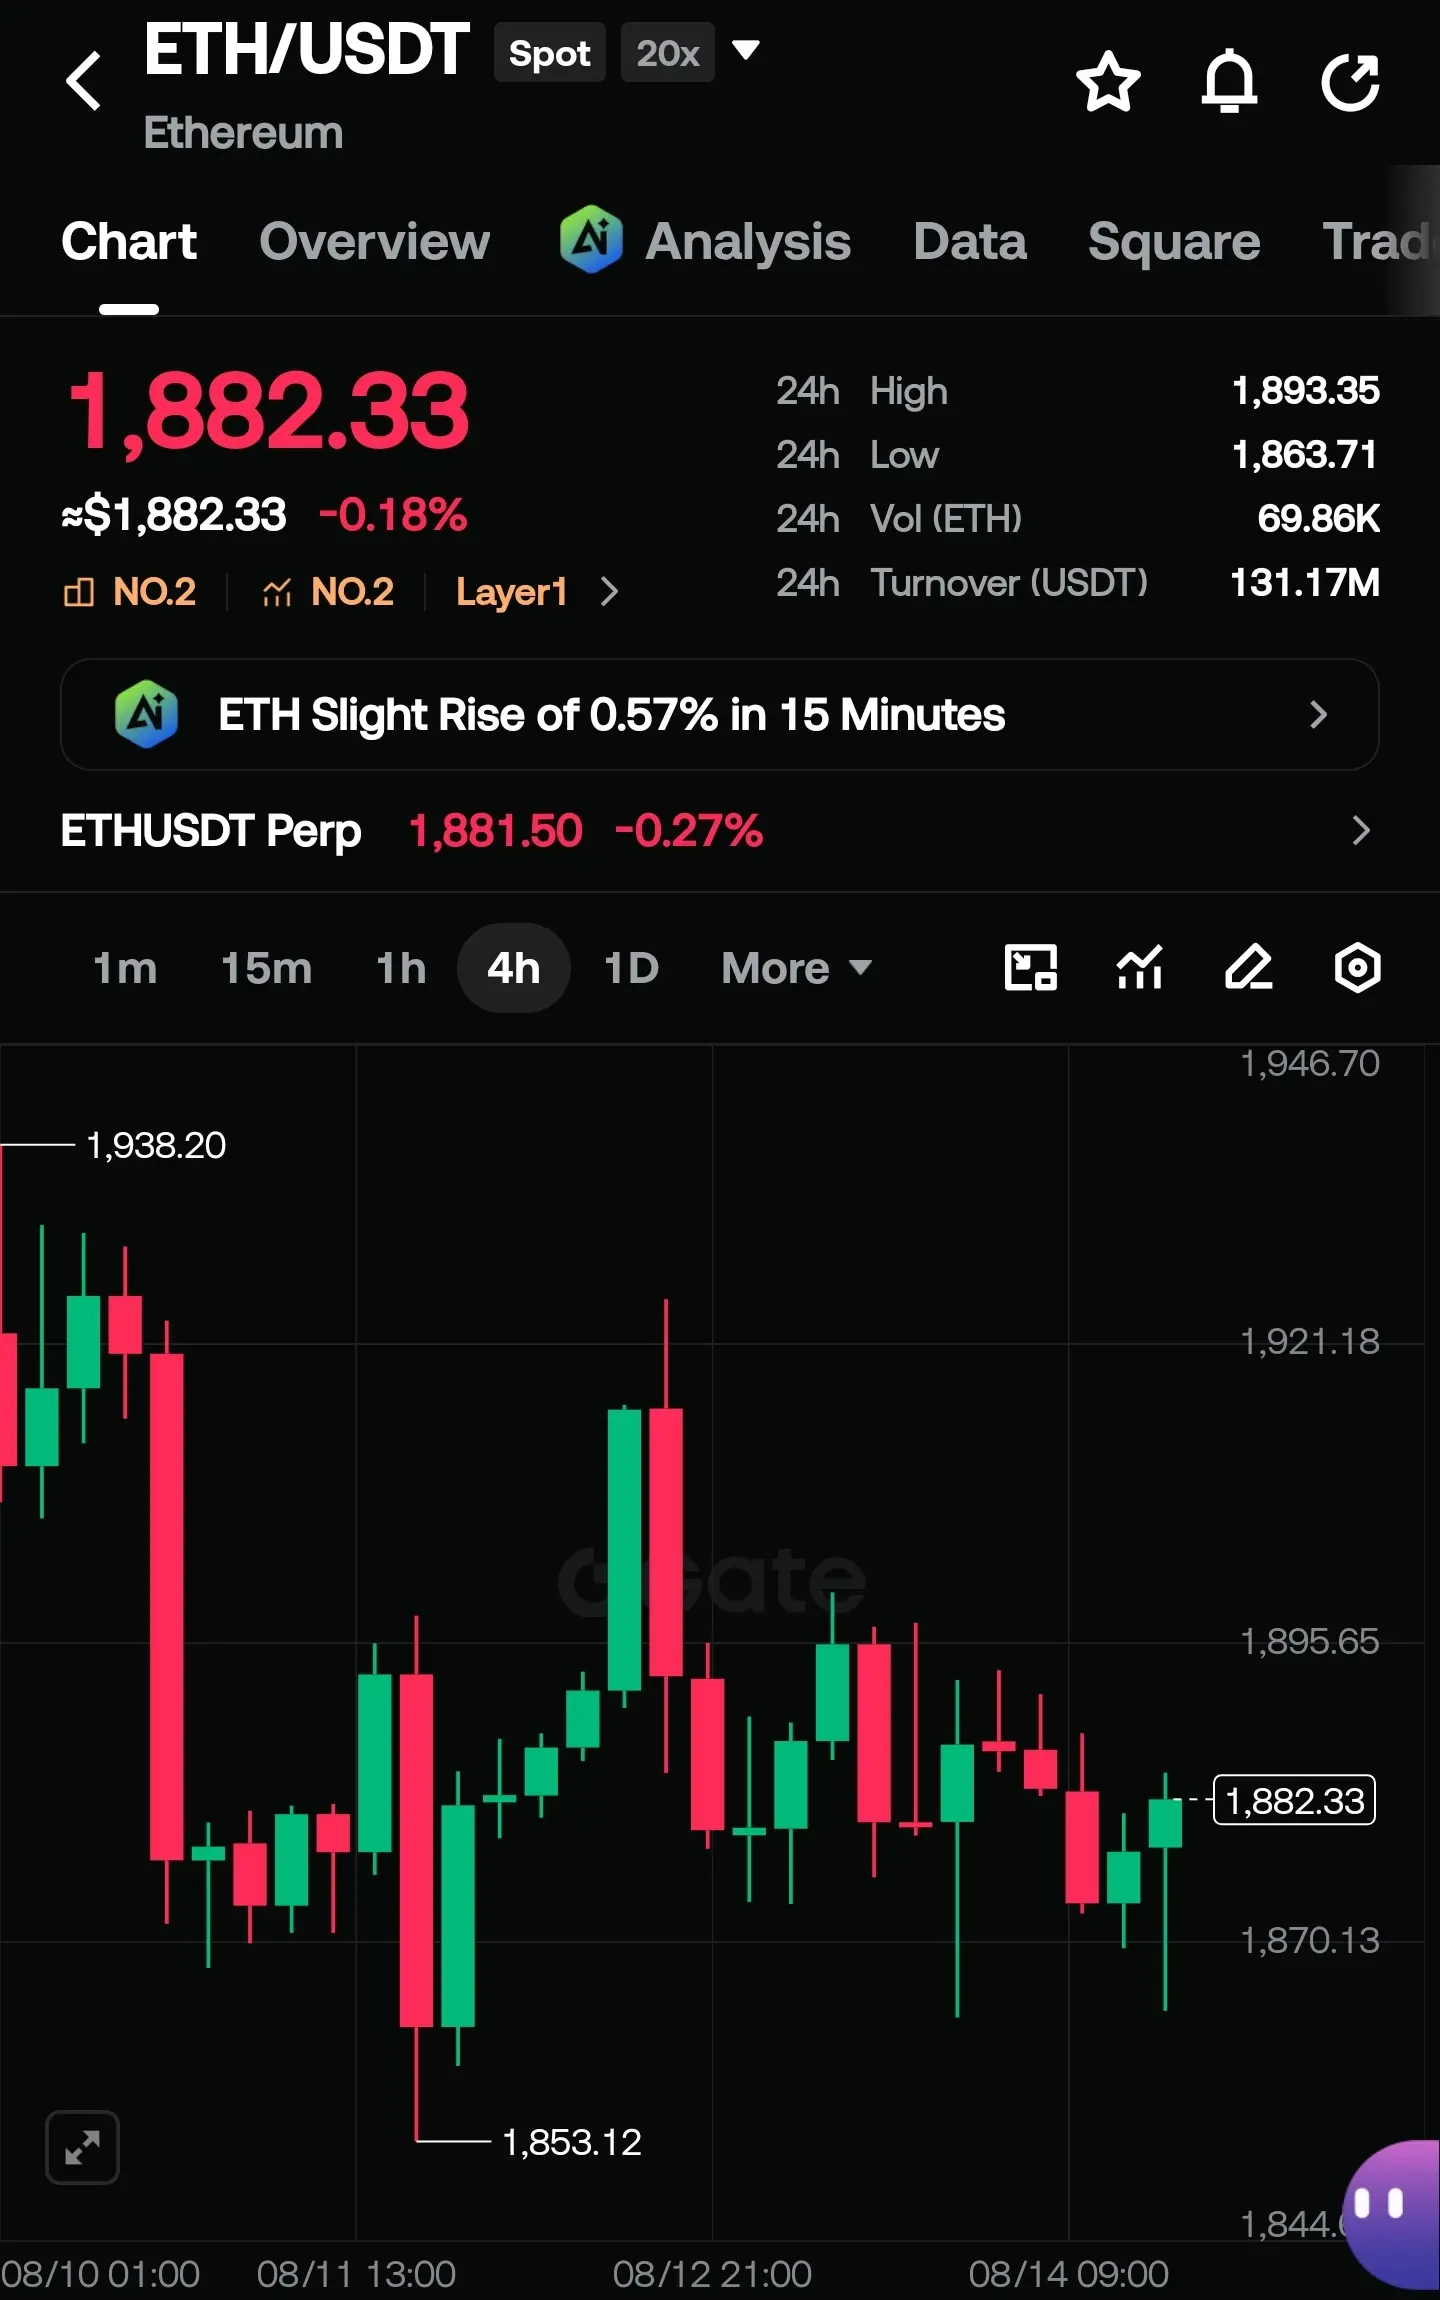Tap the 08/14 09:00 time axis label
This screenshot has height=2300, width=1440.
(x=1068, y=2273)
